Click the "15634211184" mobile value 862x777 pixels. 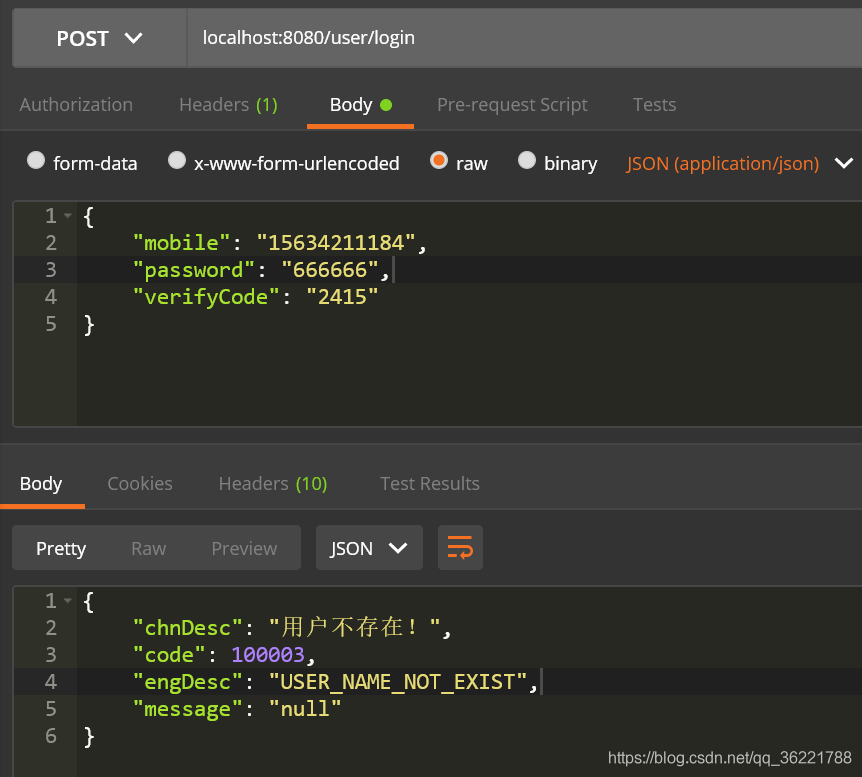pos(336,243)
